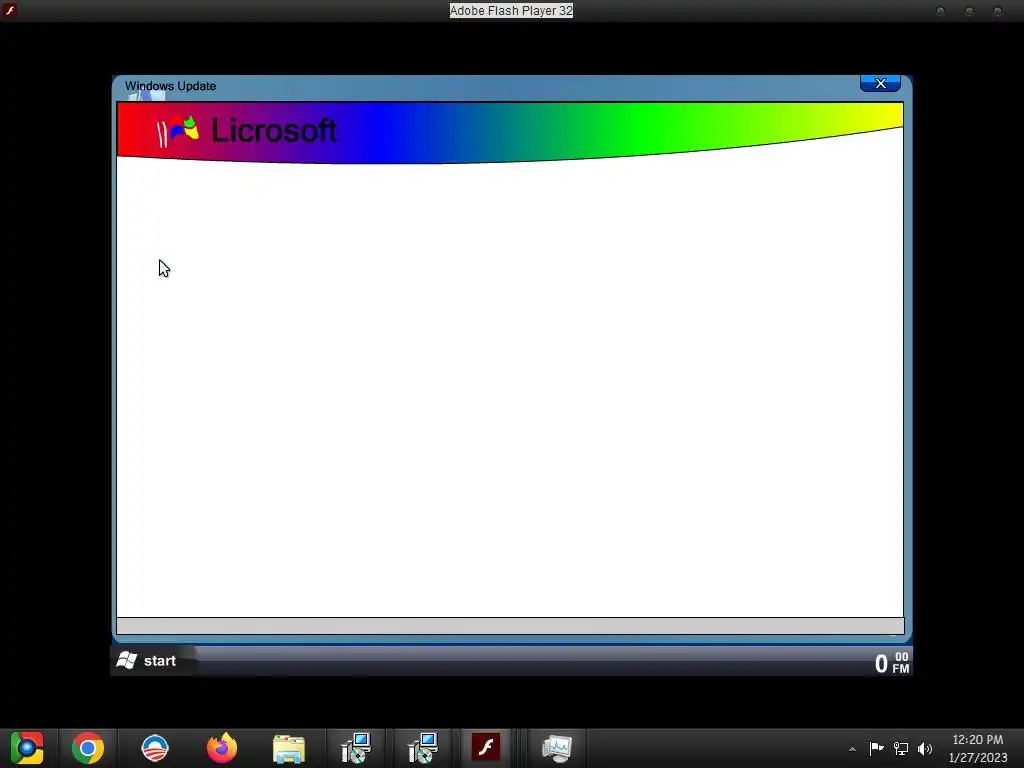The width and height of the screenshot is (1024, 768).
Task: Close the Windows Update window
Action: 880,84
